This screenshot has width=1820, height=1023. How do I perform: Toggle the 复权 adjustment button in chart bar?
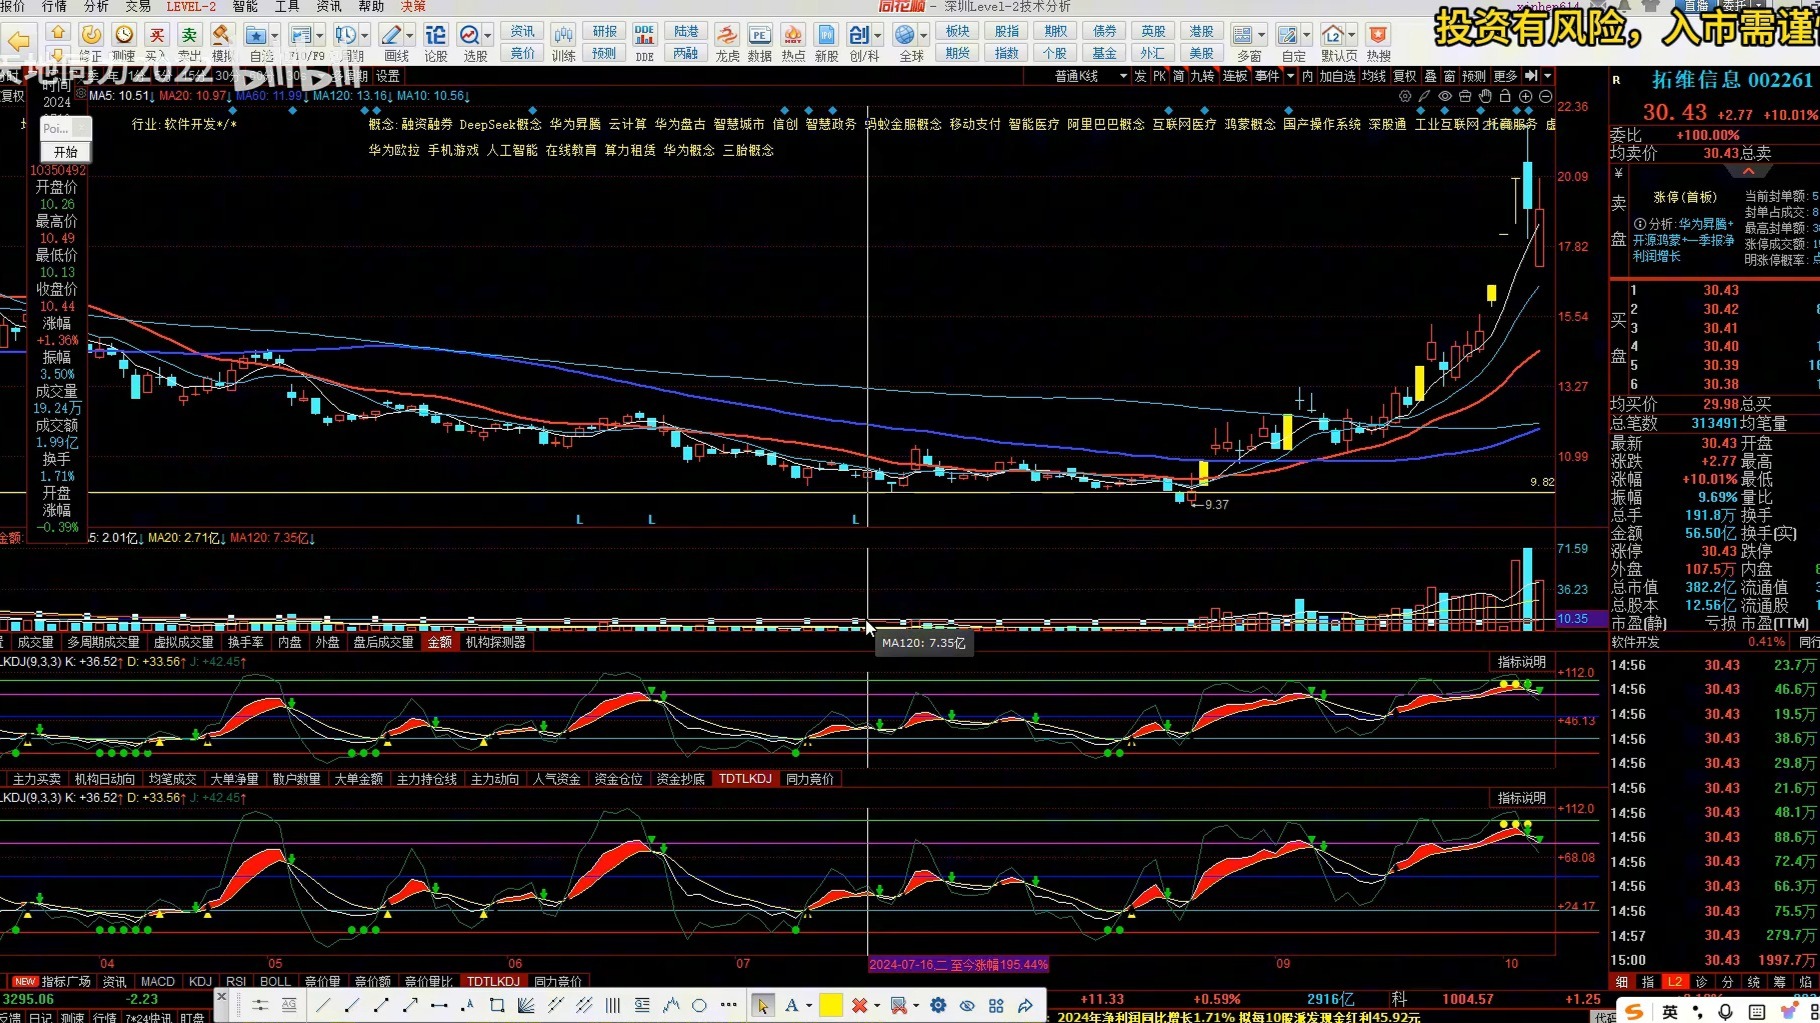pos(1405,76)
